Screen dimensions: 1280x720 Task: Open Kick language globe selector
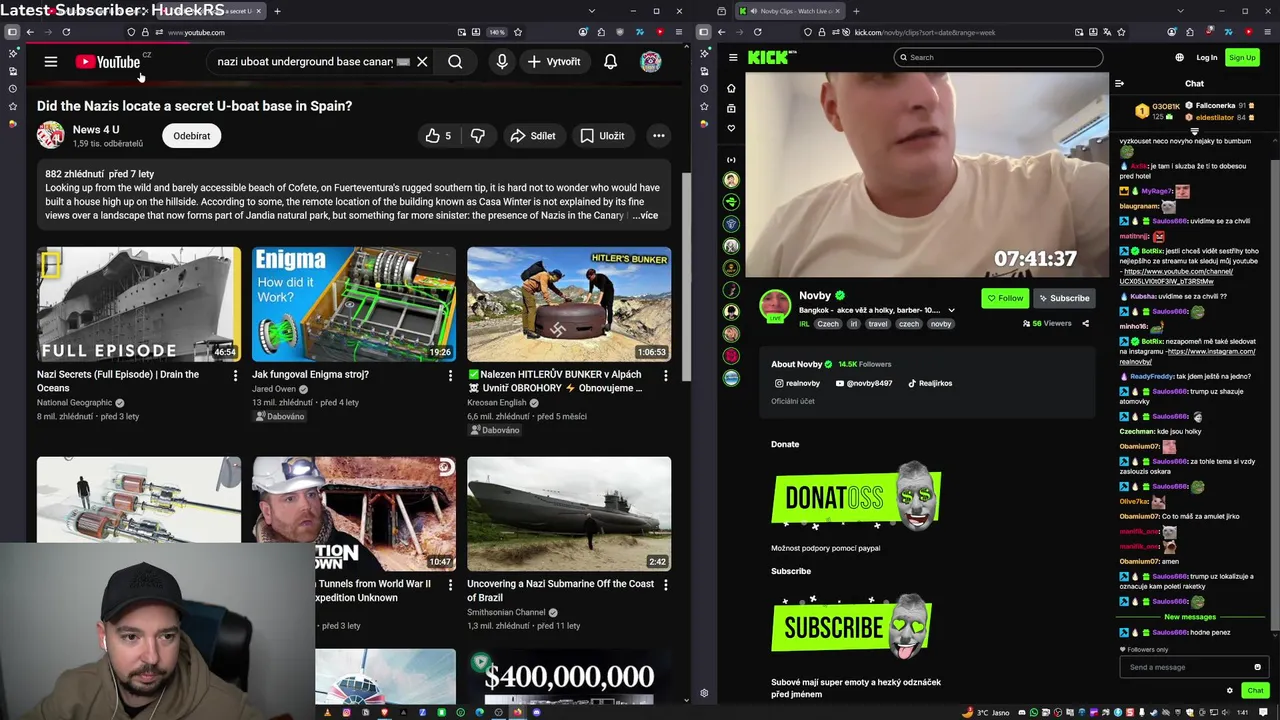click(x=1179, y=57)
